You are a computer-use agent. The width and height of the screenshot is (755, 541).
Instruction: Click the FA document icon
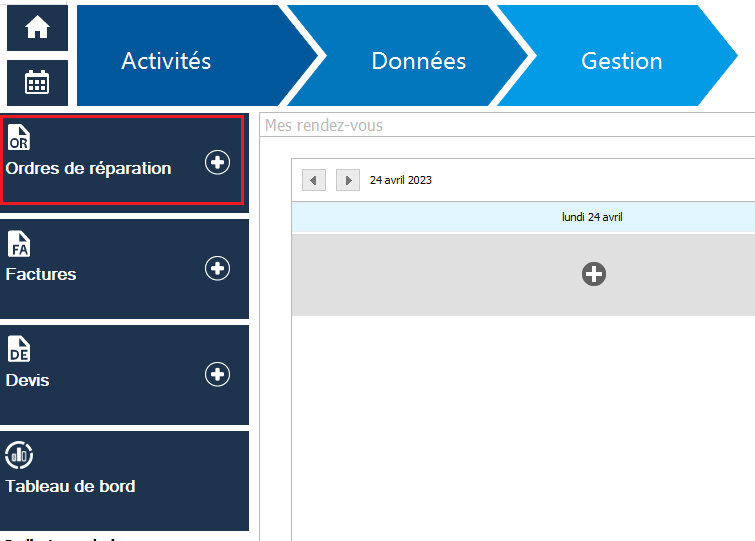(x=19, y=244)
